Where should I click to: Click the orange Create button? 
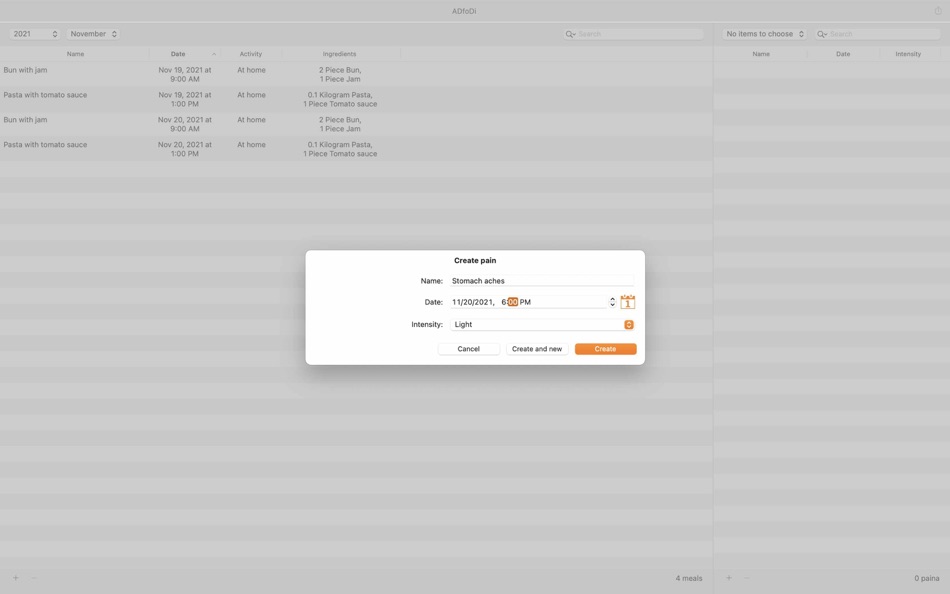coord(605,349)
